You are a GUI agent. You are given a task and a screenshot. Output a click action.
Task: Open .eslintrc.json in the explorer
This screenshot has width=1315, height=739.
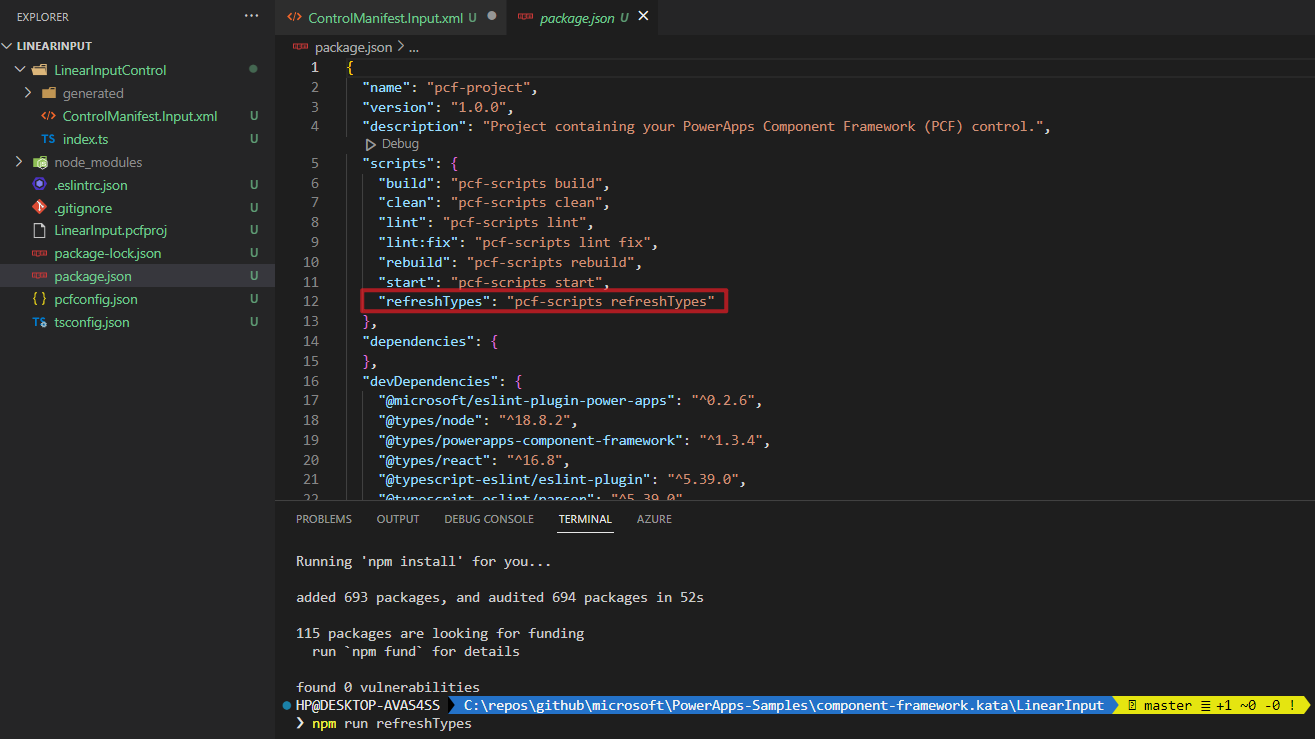click(x=90, y=185)
